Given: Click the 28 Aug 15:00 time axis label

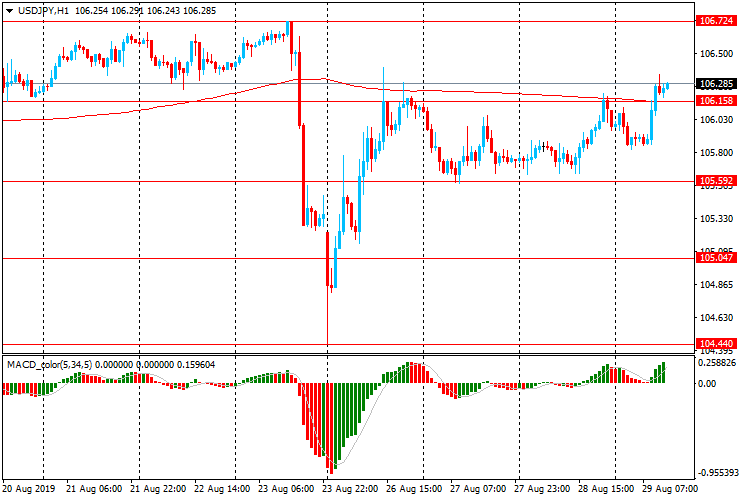Looking at the screenshot, I should tap(606, 488).
